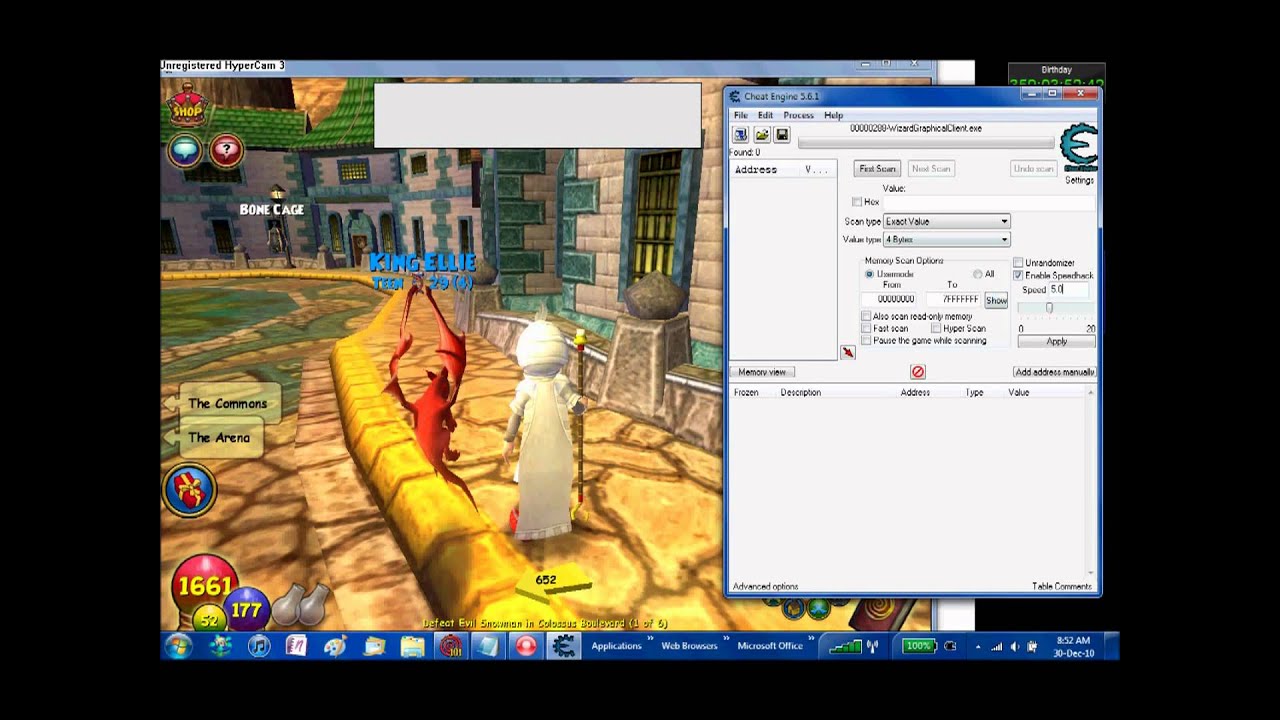1280x720 pixels.
Task: Select the All radio button
Action: [x=978, y=274]
